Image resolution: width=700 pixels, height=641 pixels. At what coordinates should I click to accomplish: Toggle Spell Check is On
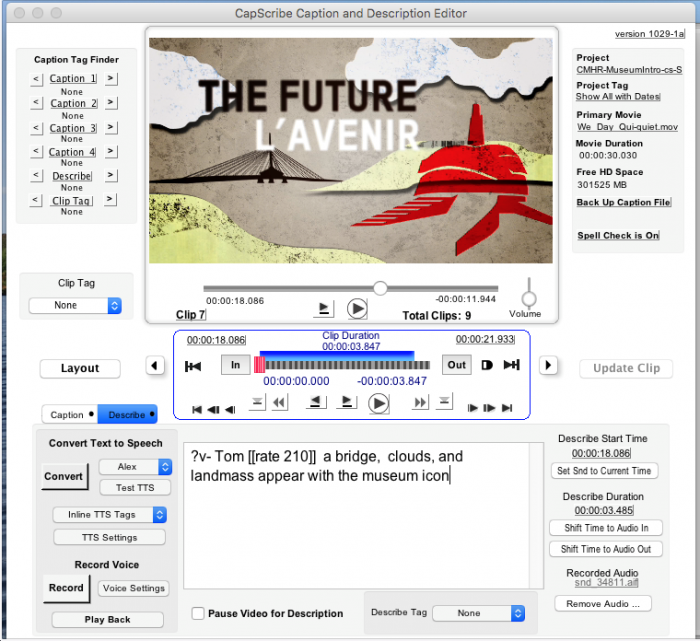tap(618, 235)
